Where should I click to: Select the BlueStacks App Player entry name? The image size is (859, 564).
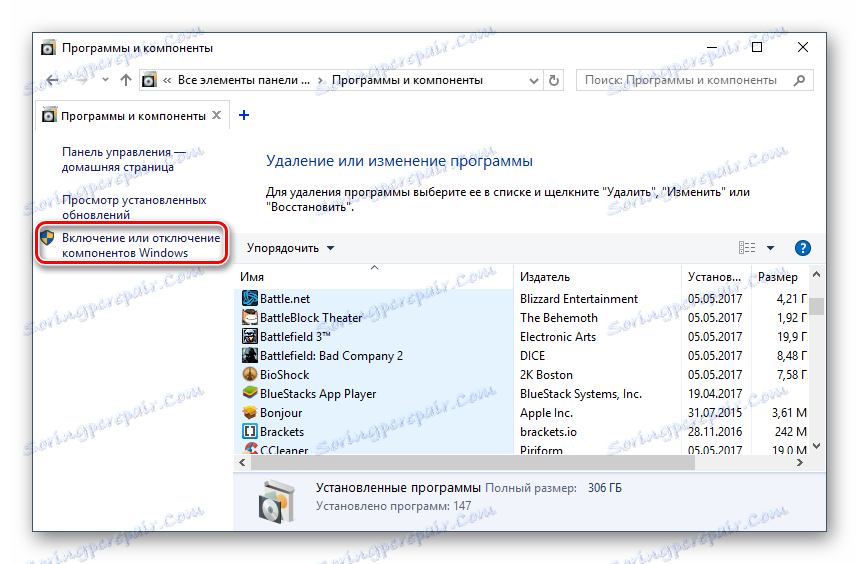[x=318, y=394]
